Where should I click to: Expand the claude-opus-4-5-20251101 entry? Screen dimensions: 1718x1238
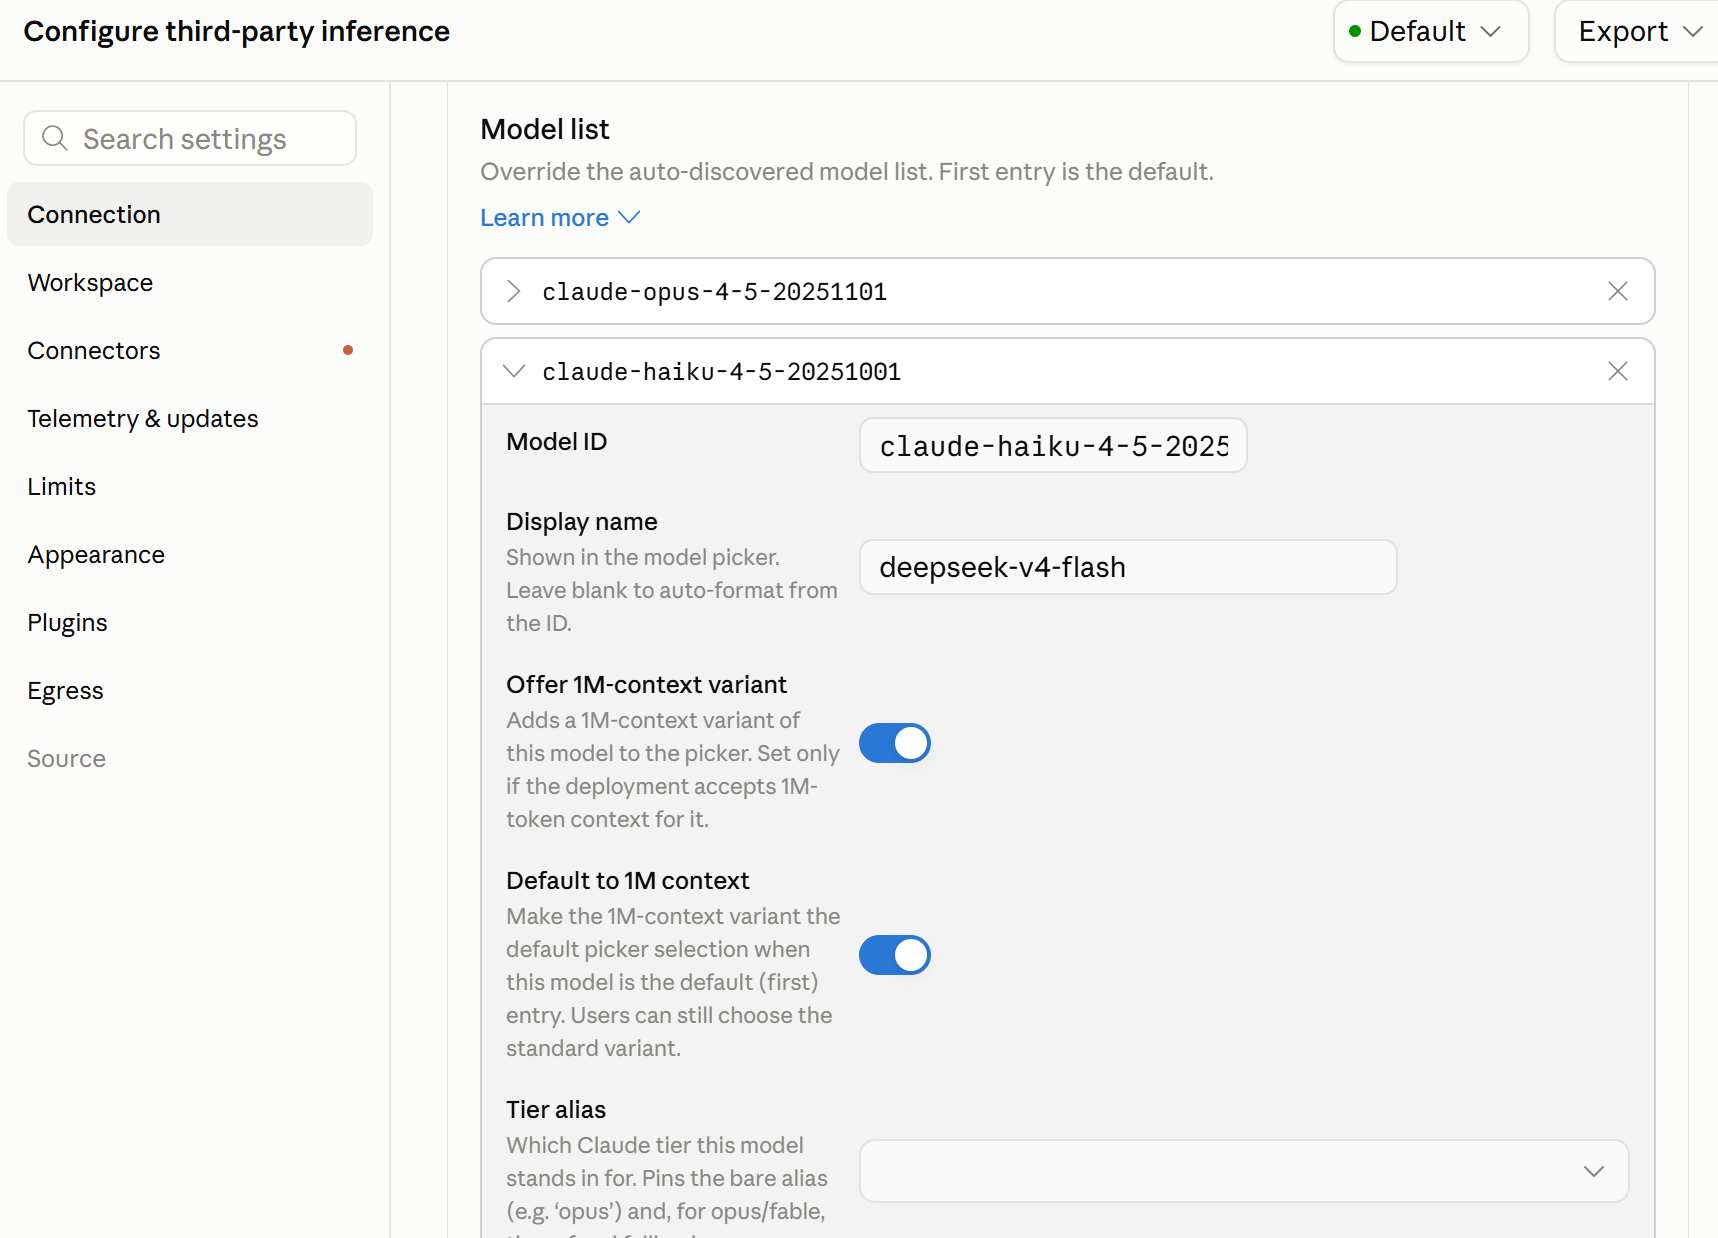[514, 291]
